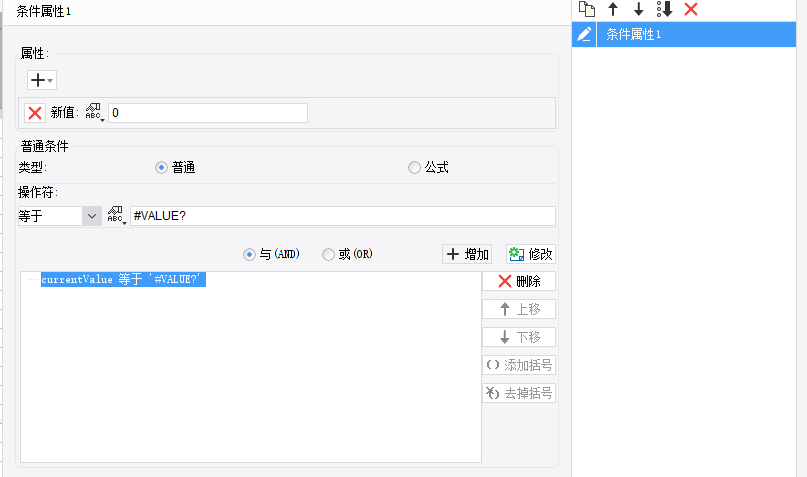Click the pencil edit icon beside 条件属性1
807x477 pixels.
click(x=584, y=34)
